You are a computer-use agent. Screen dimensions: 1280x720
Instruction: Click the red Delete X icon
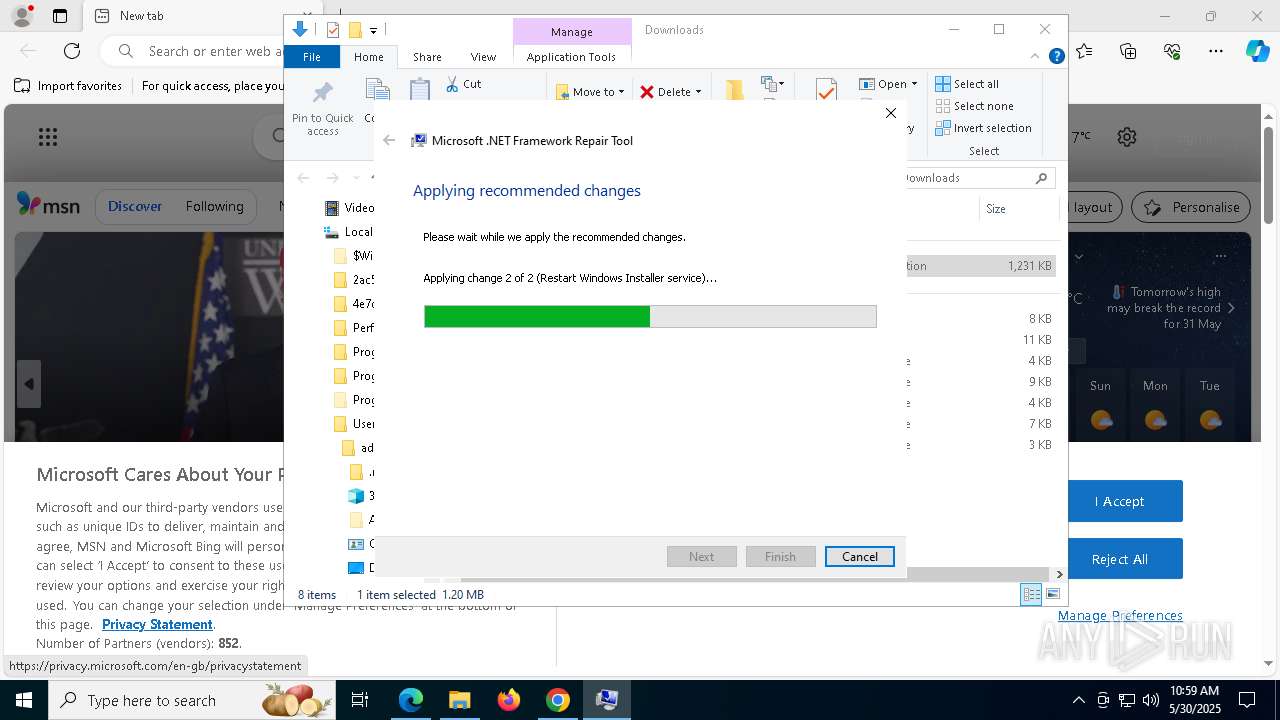click(x=647, y=92)
